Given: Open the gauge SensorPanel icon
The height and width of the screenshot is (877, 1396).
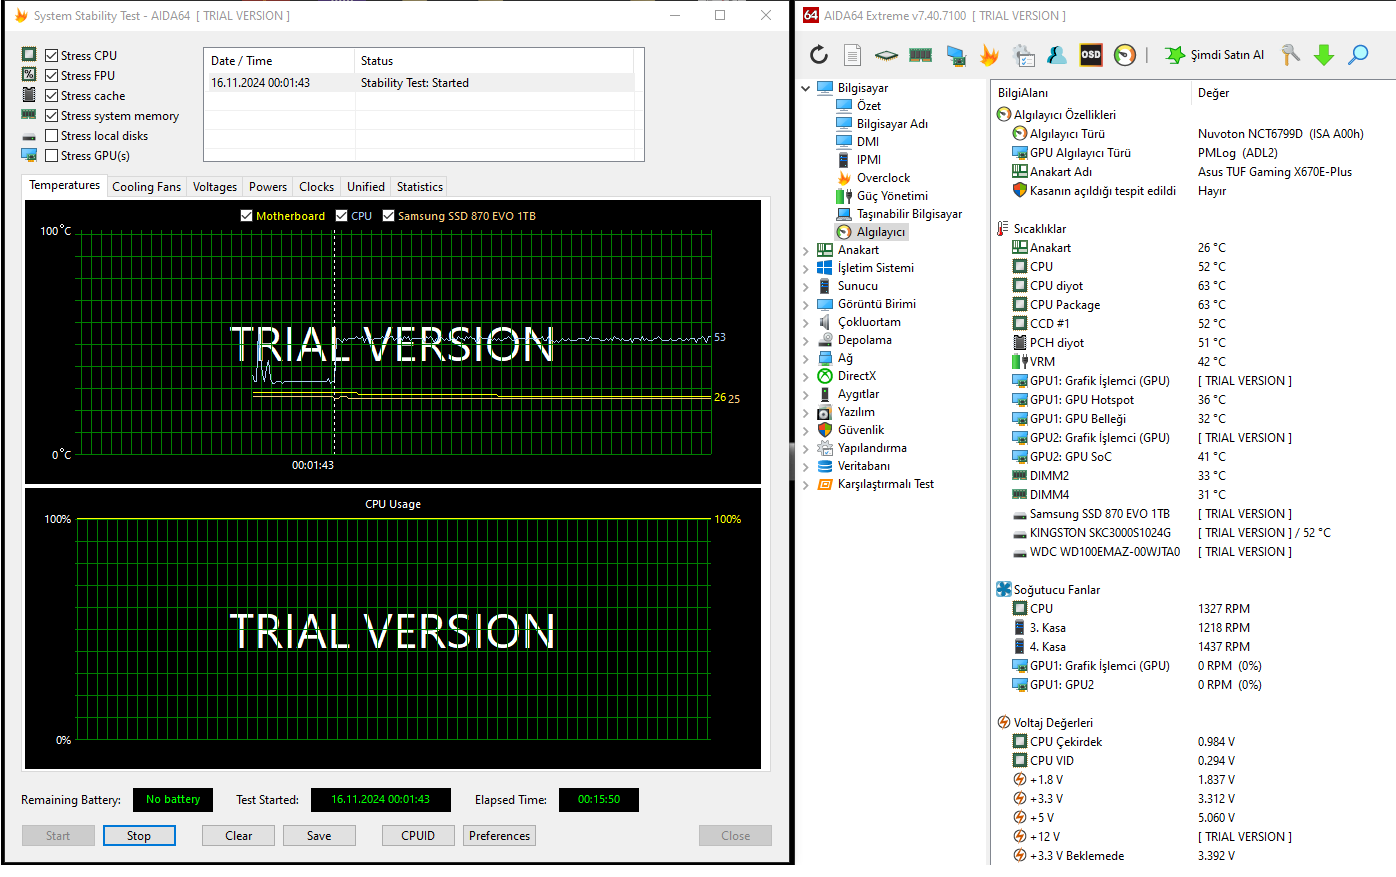Looking at the screenshot, I should coord(1125,55).
